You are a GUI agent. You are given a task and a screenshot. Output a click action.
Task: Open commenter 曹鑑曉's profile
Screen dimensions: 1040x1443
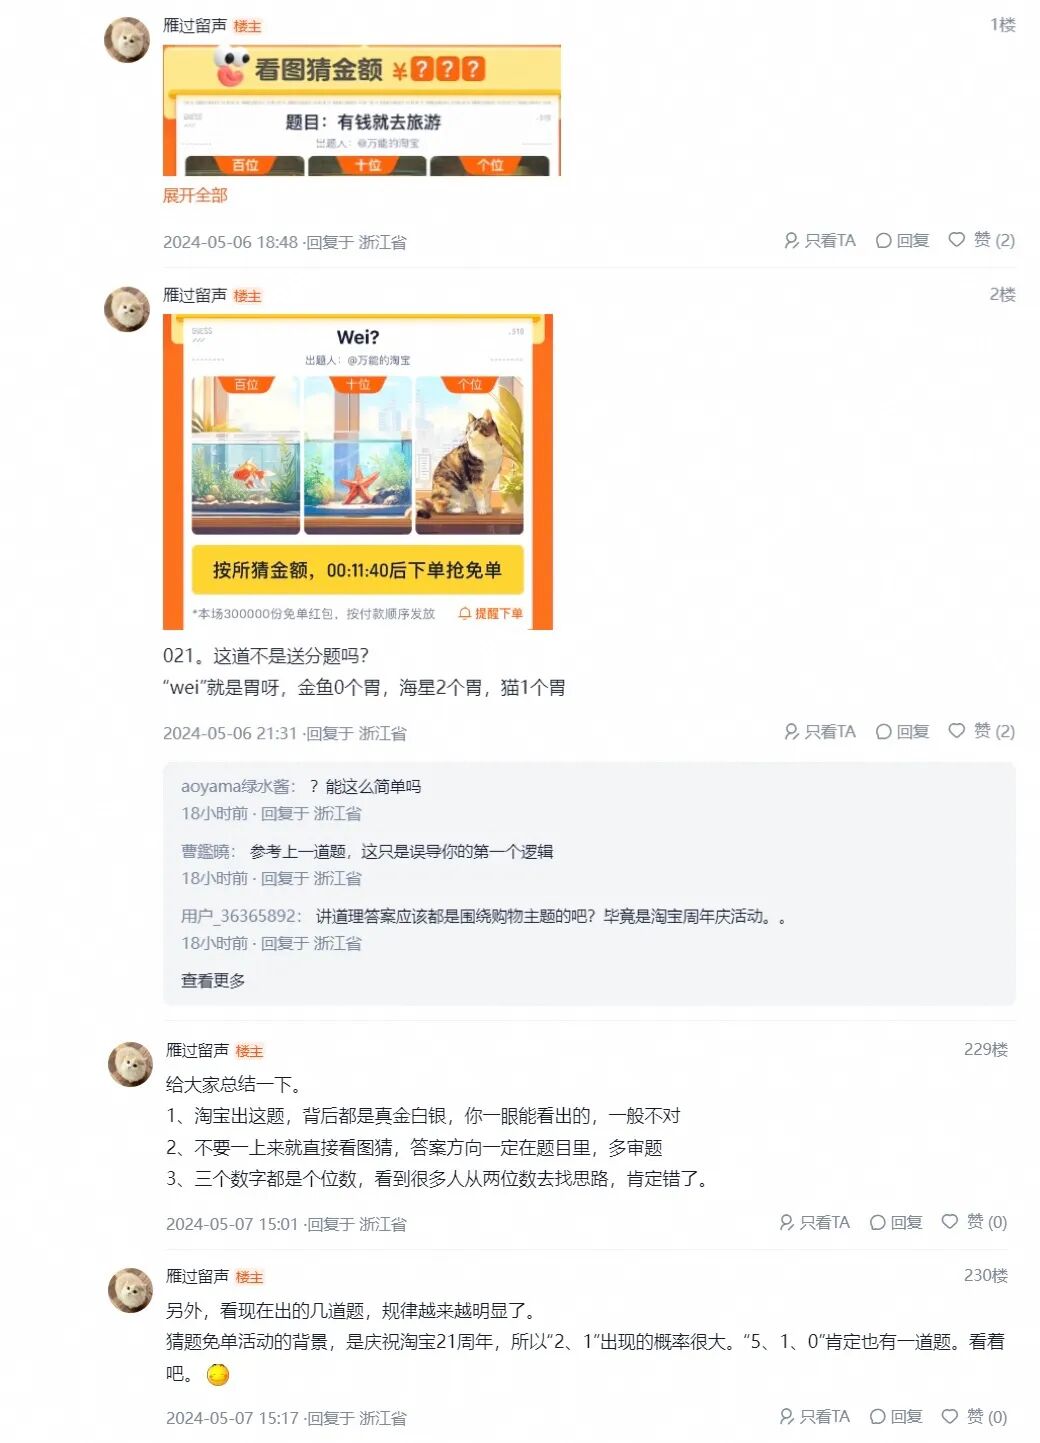(x=208, y=851)
